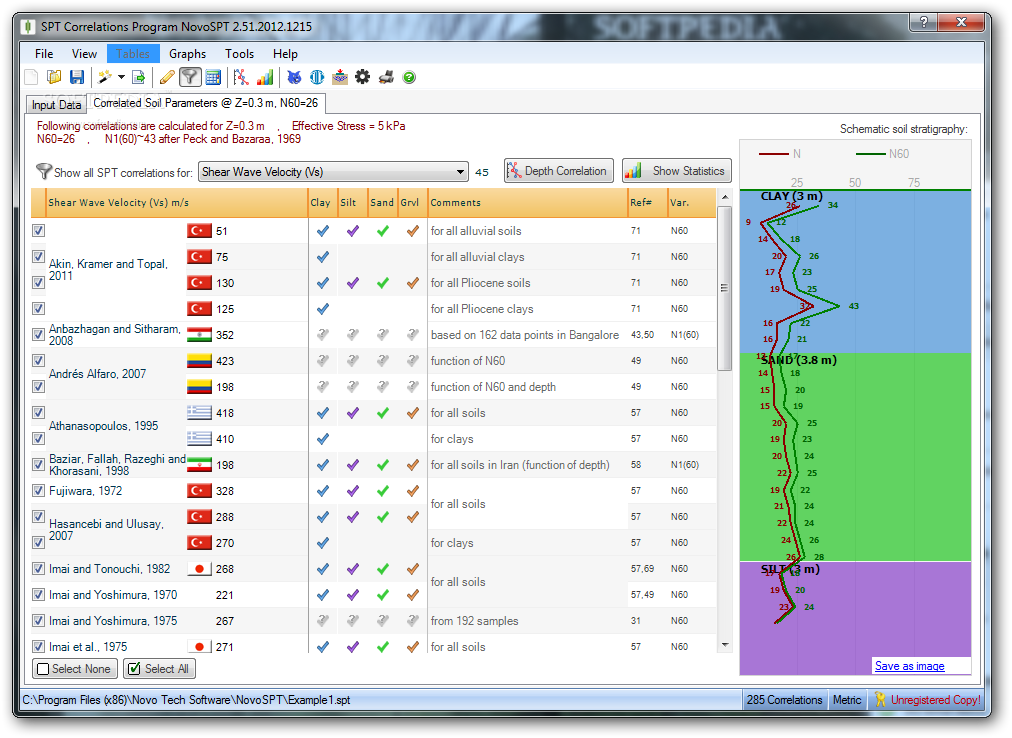
Task: Click the Comments column header
Action: pyautogui.click(x=527, y=203)
